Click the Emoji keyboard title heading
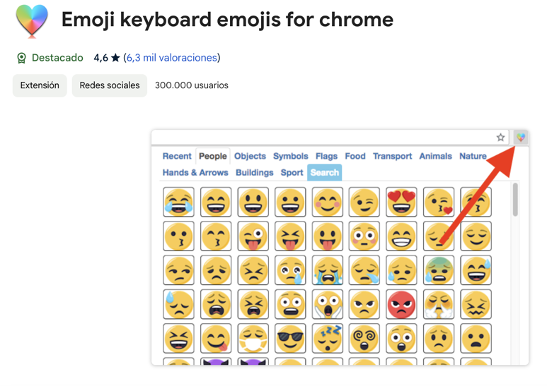The width and height of the screenshot is (548, 386). [227, 20]
